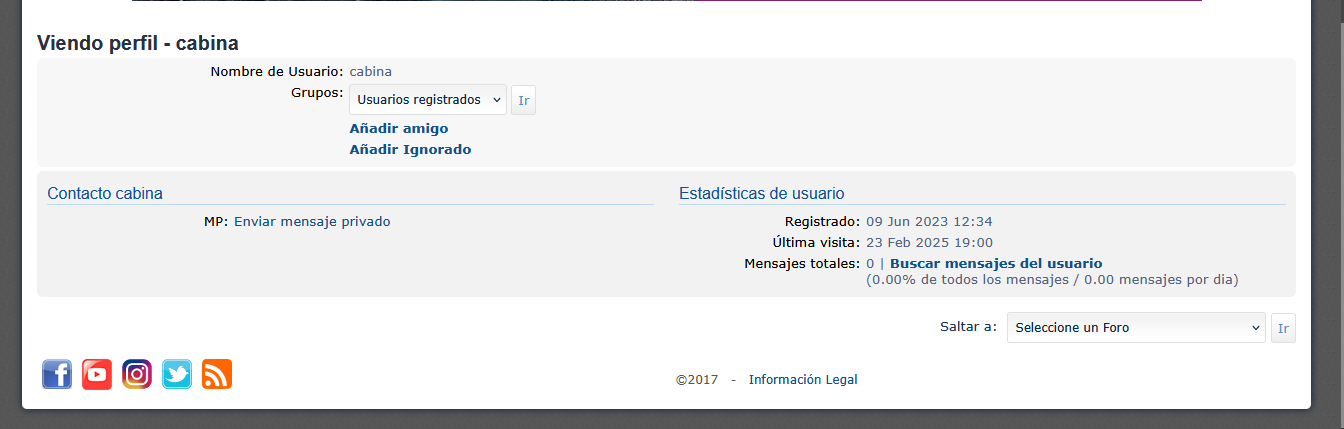Select the Contacto cabina section heading
The width and height of the screenshot is (1344, 429).
(x=105, y=193)
